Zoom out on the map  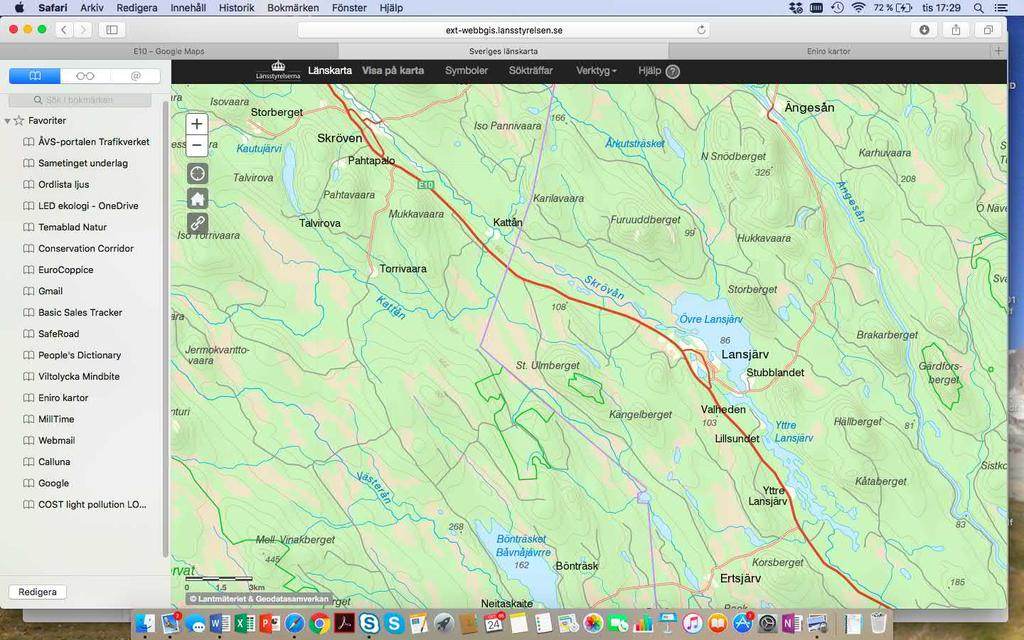coord(197,145)
